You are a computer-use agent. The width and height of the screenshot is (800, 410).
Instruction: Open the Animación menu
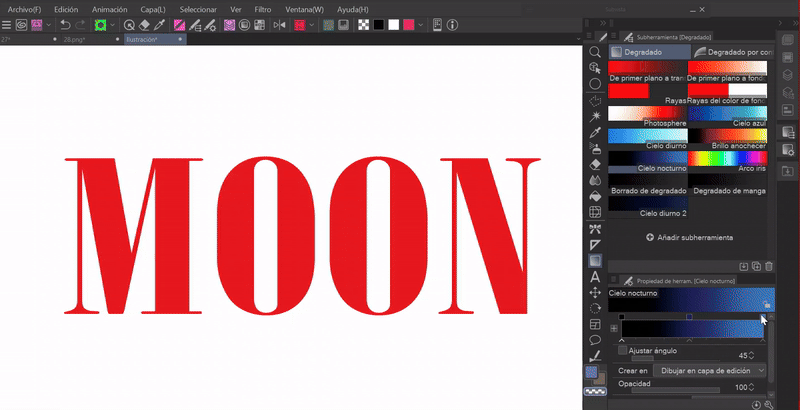tap(110, 9)
